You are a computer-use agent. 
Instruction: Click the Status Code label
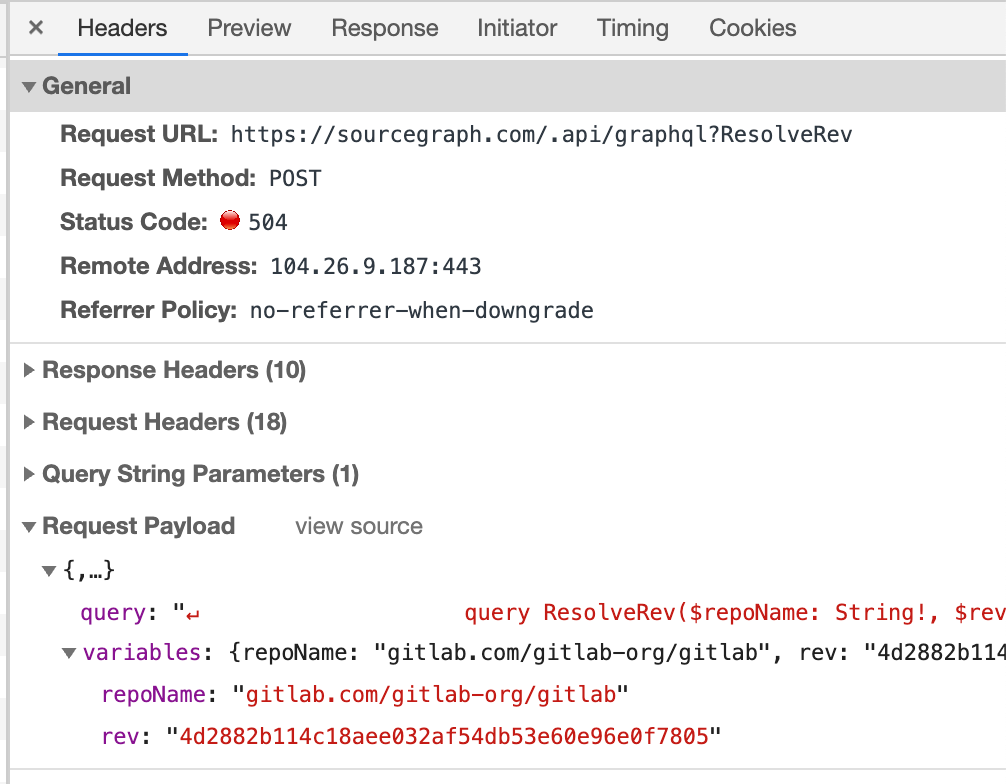pos(133,221)
